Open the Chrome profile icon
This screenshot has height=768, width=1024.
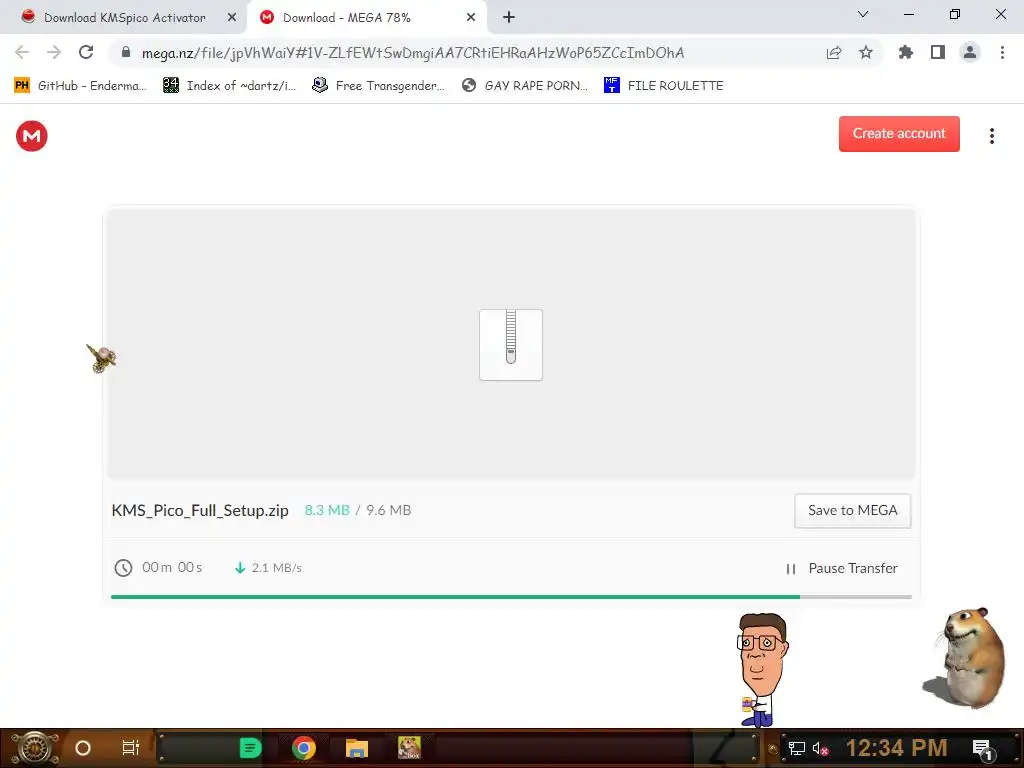(970, 52)
